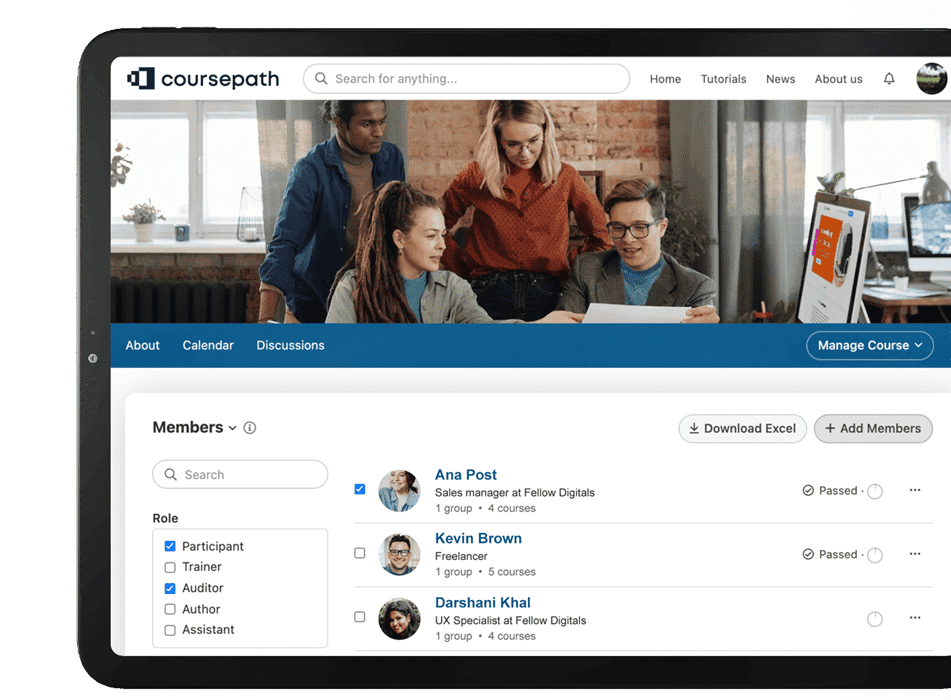The image size is (951, 700).
Task: Click the Add Members button
Action: [x=873, y=429]
